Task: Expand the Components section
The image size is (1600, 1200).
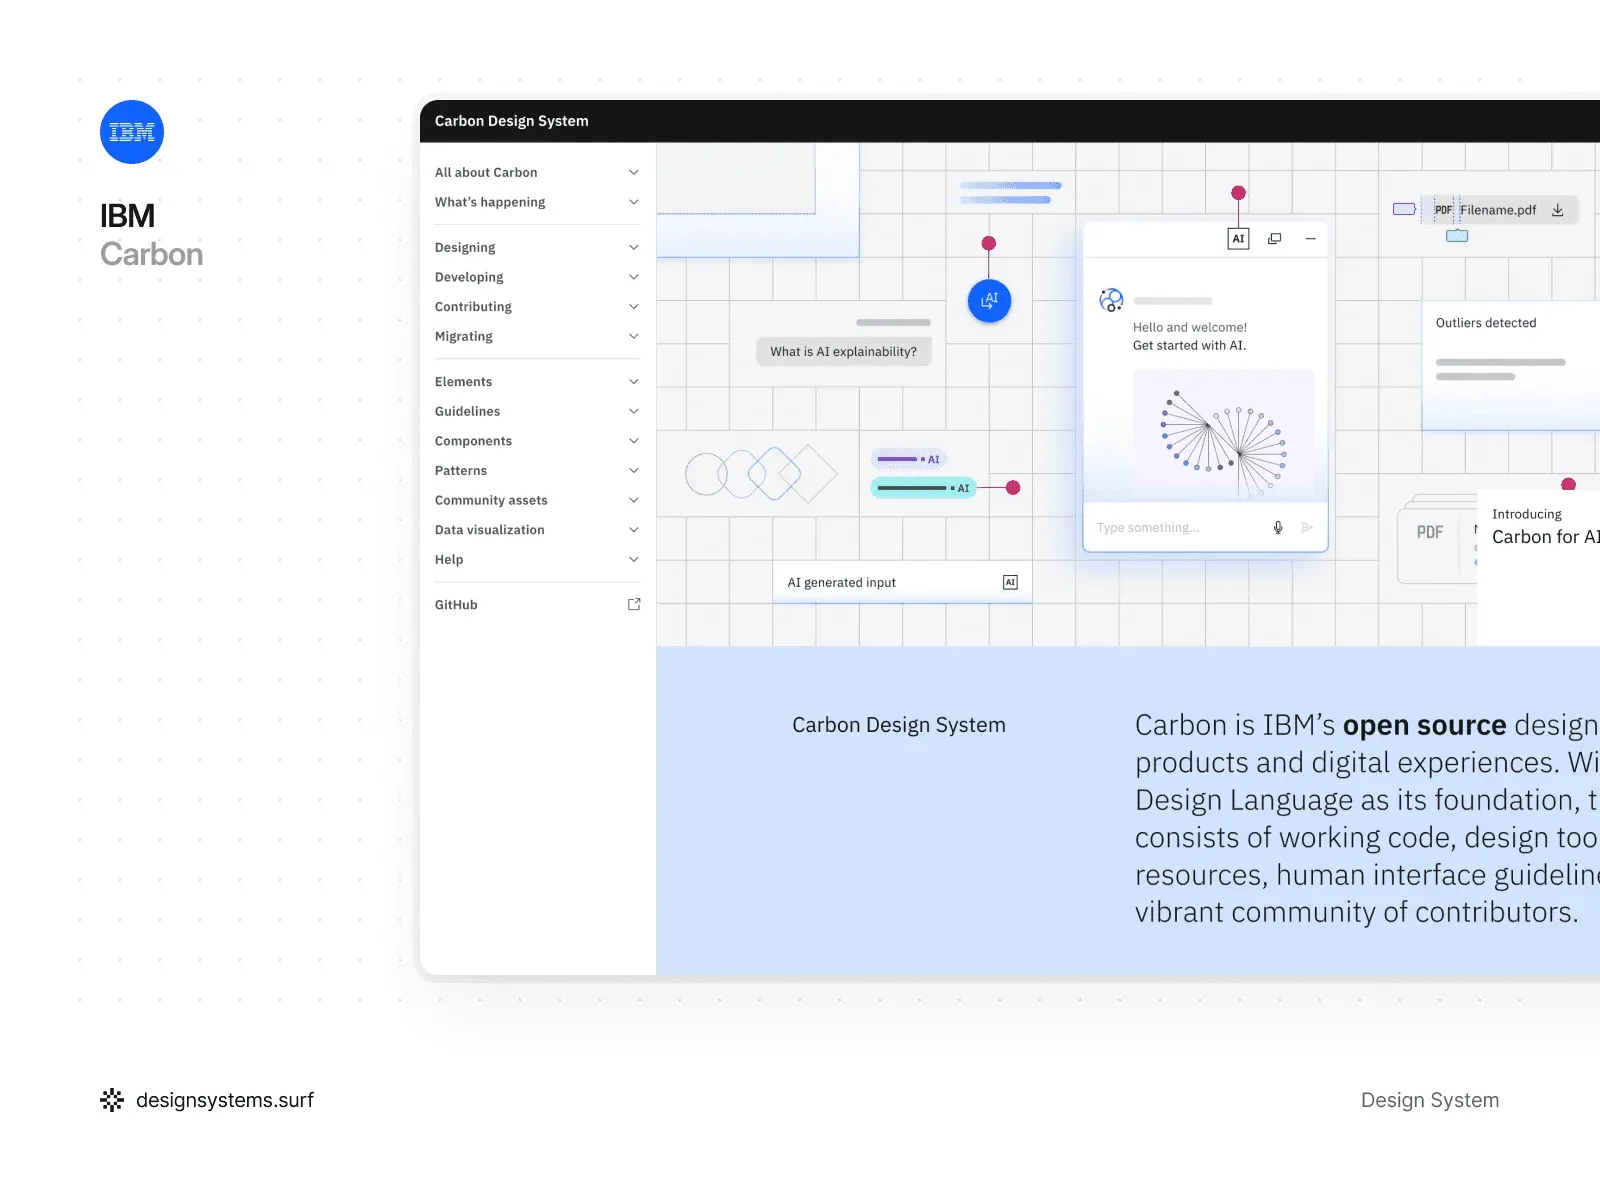Action: (x=634, y=440)
